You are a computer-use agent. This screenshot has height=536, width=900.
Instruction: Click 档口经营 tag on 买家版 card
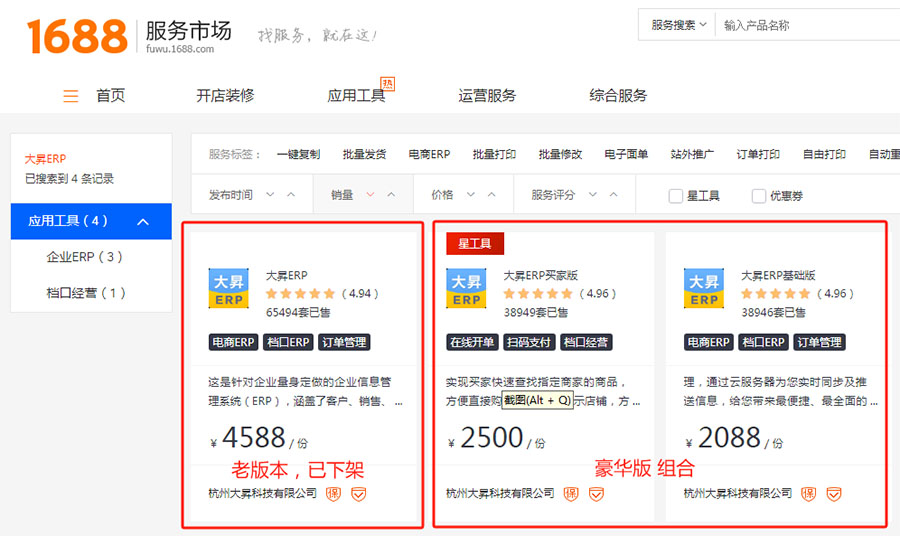pos(586,343)
